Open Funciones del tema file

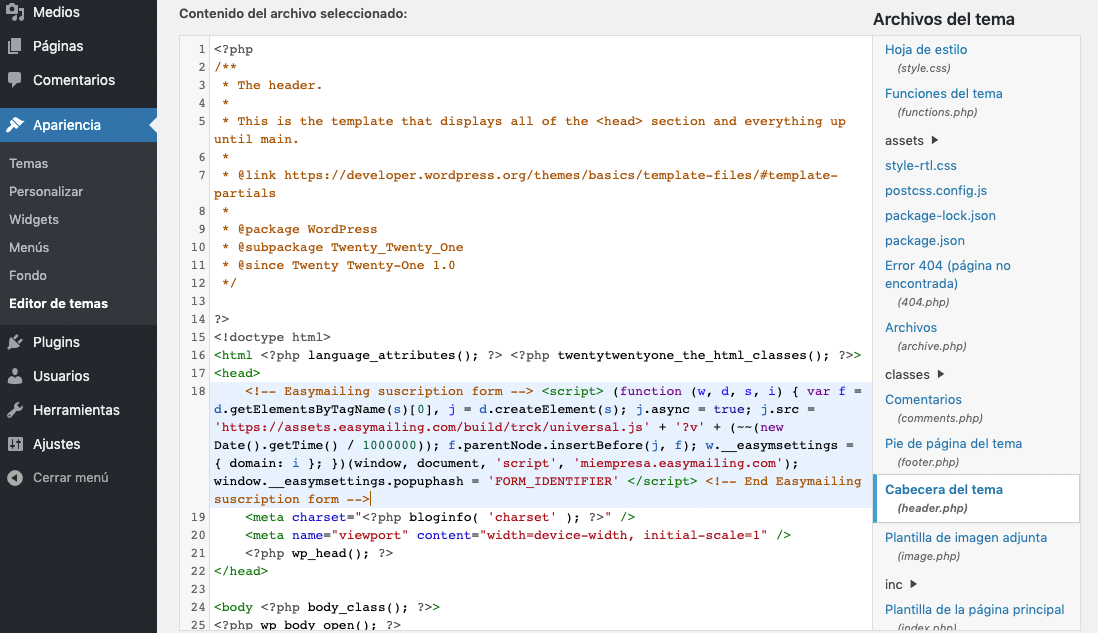[x=943, y=94]
